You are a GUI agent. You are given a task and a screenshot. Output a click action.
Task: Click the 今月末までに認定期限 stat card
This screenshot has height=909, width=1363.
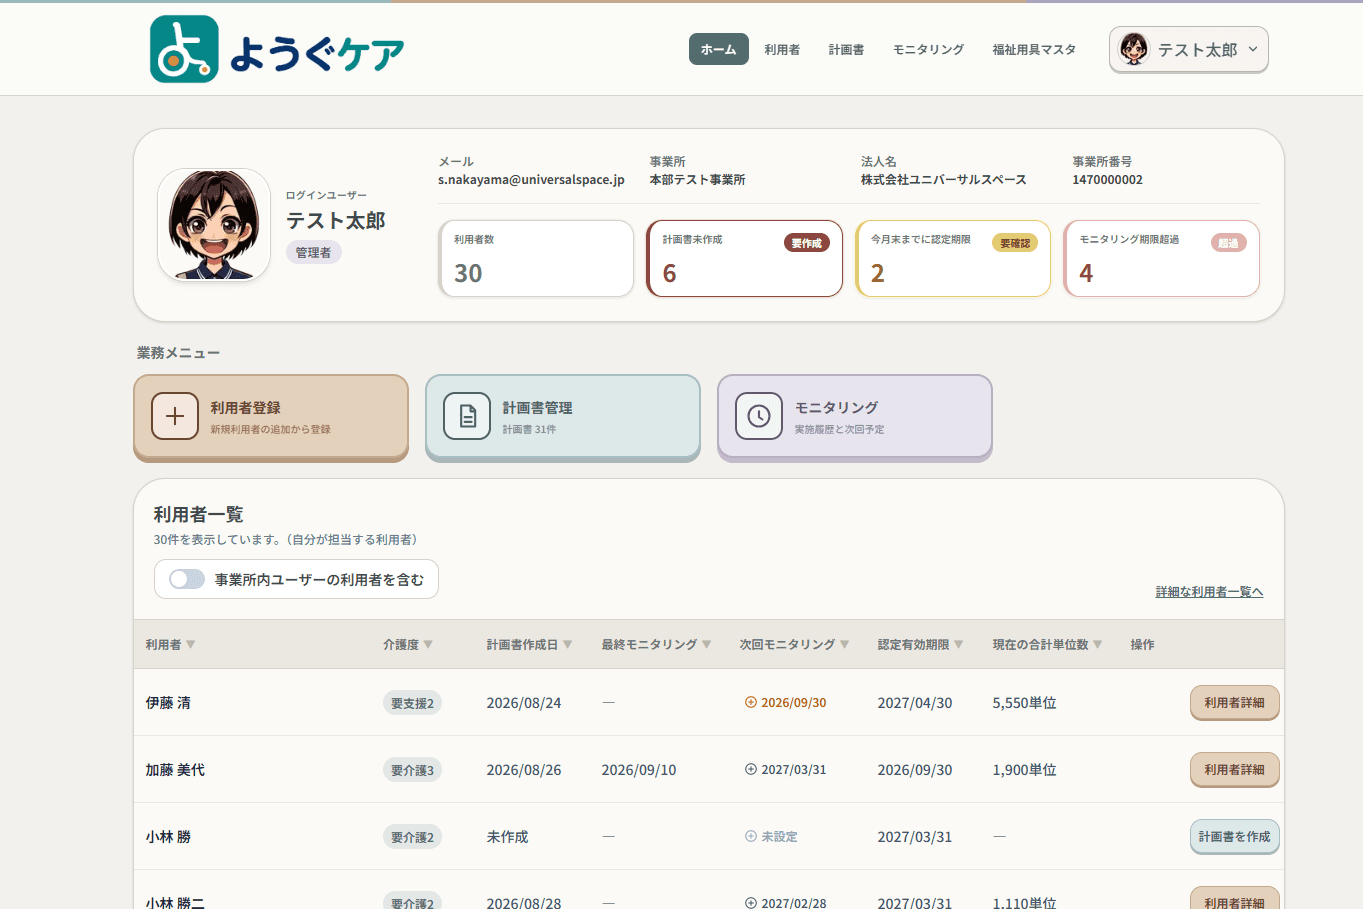953,259
